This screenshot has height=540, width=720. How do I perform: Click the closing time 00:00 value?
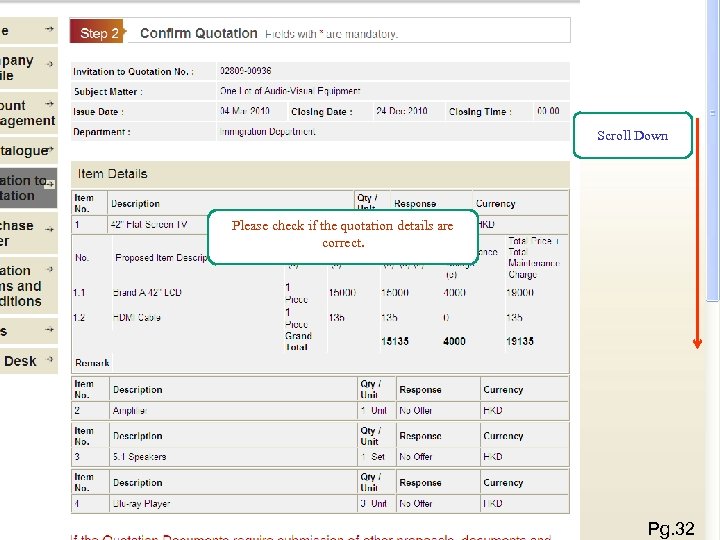click(x=548, y=111)
